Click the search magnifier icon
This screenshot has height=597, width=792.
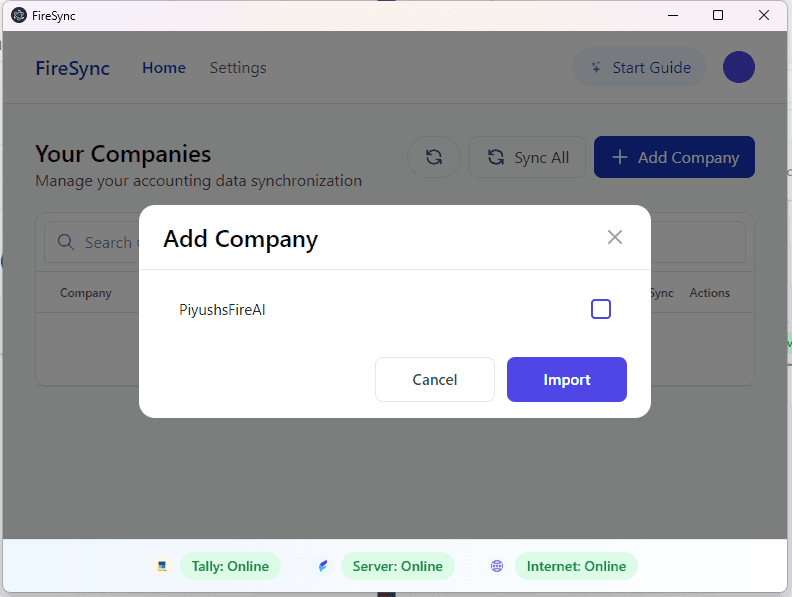coord(66,242)
